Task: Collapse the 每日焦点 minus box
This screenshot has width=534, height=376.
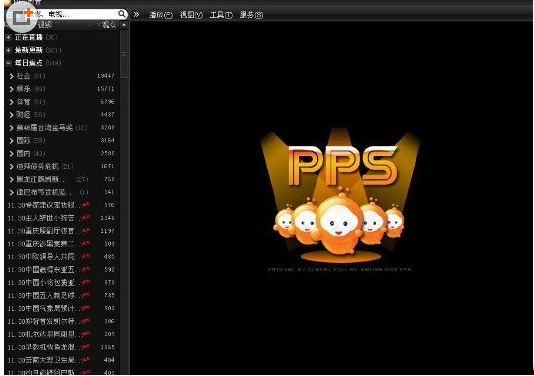Action: coord(9,63)
